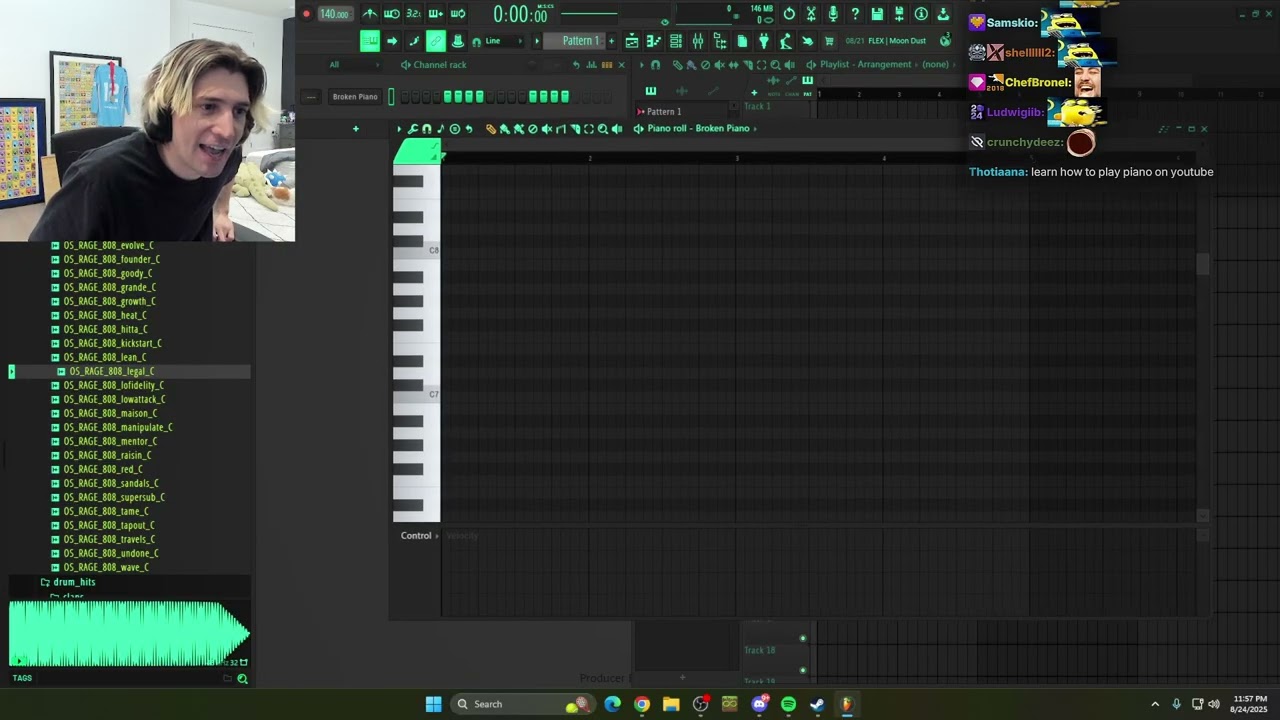Click the undo history circular arrow icon

pos(789,14)
